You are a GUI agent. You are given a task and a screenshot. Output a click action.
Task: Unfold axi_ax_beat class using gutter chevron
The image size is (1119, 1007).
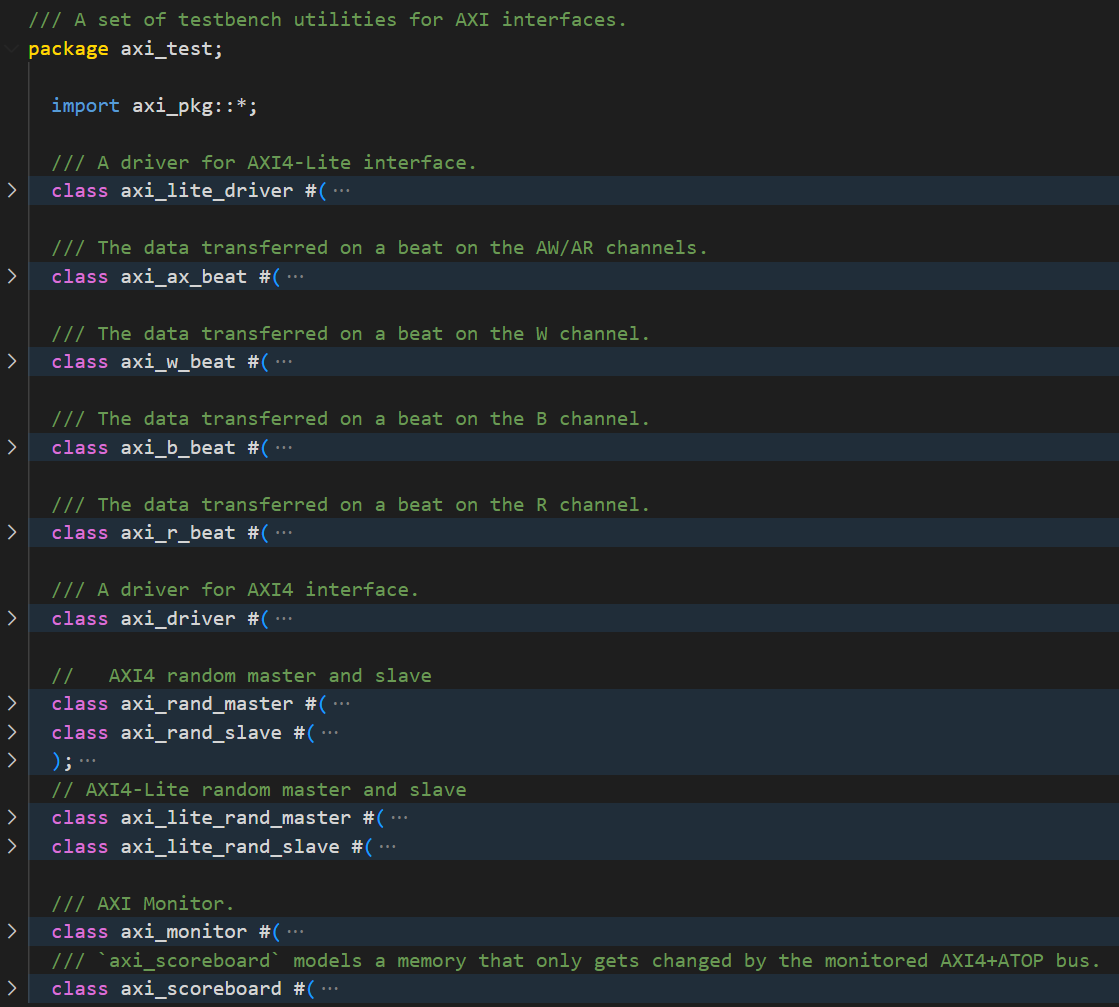[12, 276]
